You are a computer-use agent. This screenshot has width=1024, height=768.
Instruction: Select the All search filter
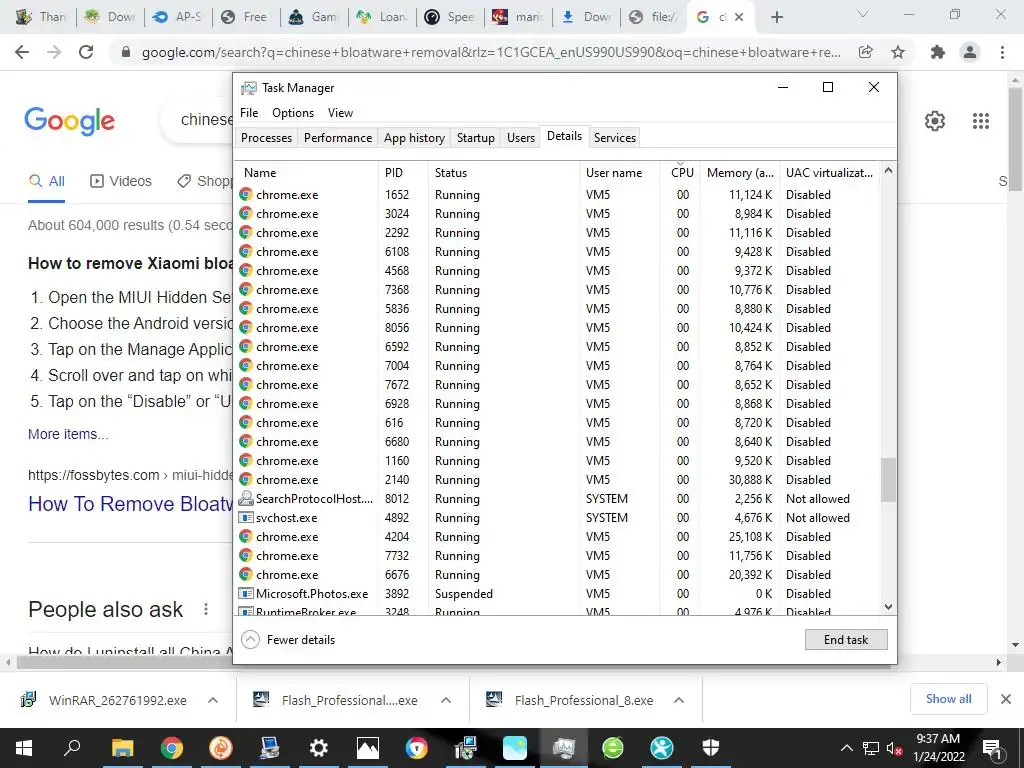[x=46, y=182]
